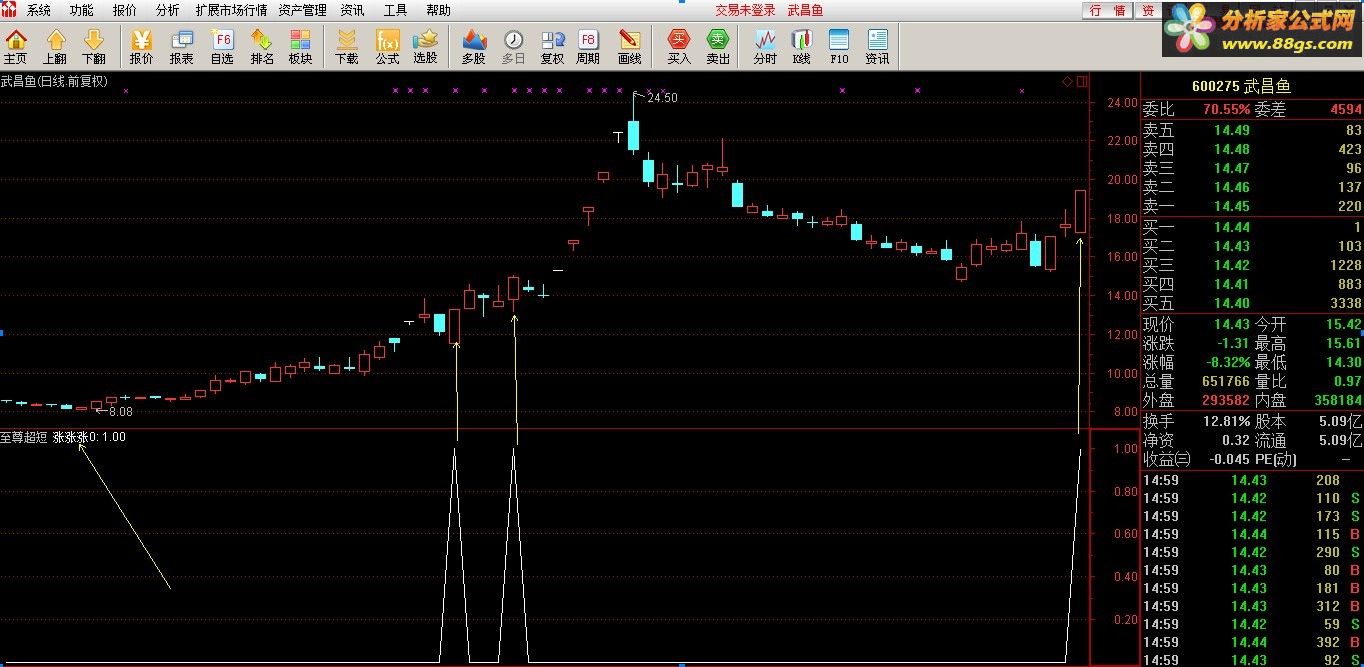The image size is (1364, 667).
Task: Open the 扩展市场行情 menu
Action: [x=232, y=10]
